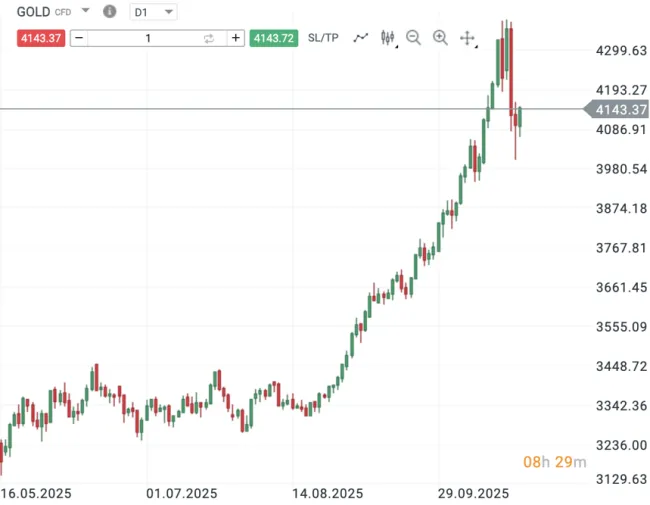Click the 29.09.2025 date on time axis

pos(475,493)
